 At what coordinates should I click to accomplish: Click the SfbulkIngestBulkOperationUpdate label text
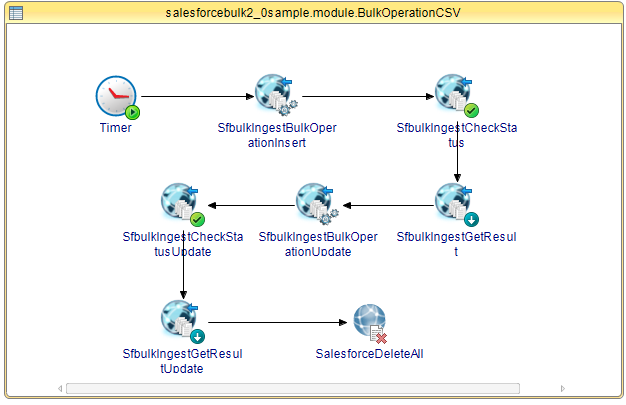coord(318,244)
